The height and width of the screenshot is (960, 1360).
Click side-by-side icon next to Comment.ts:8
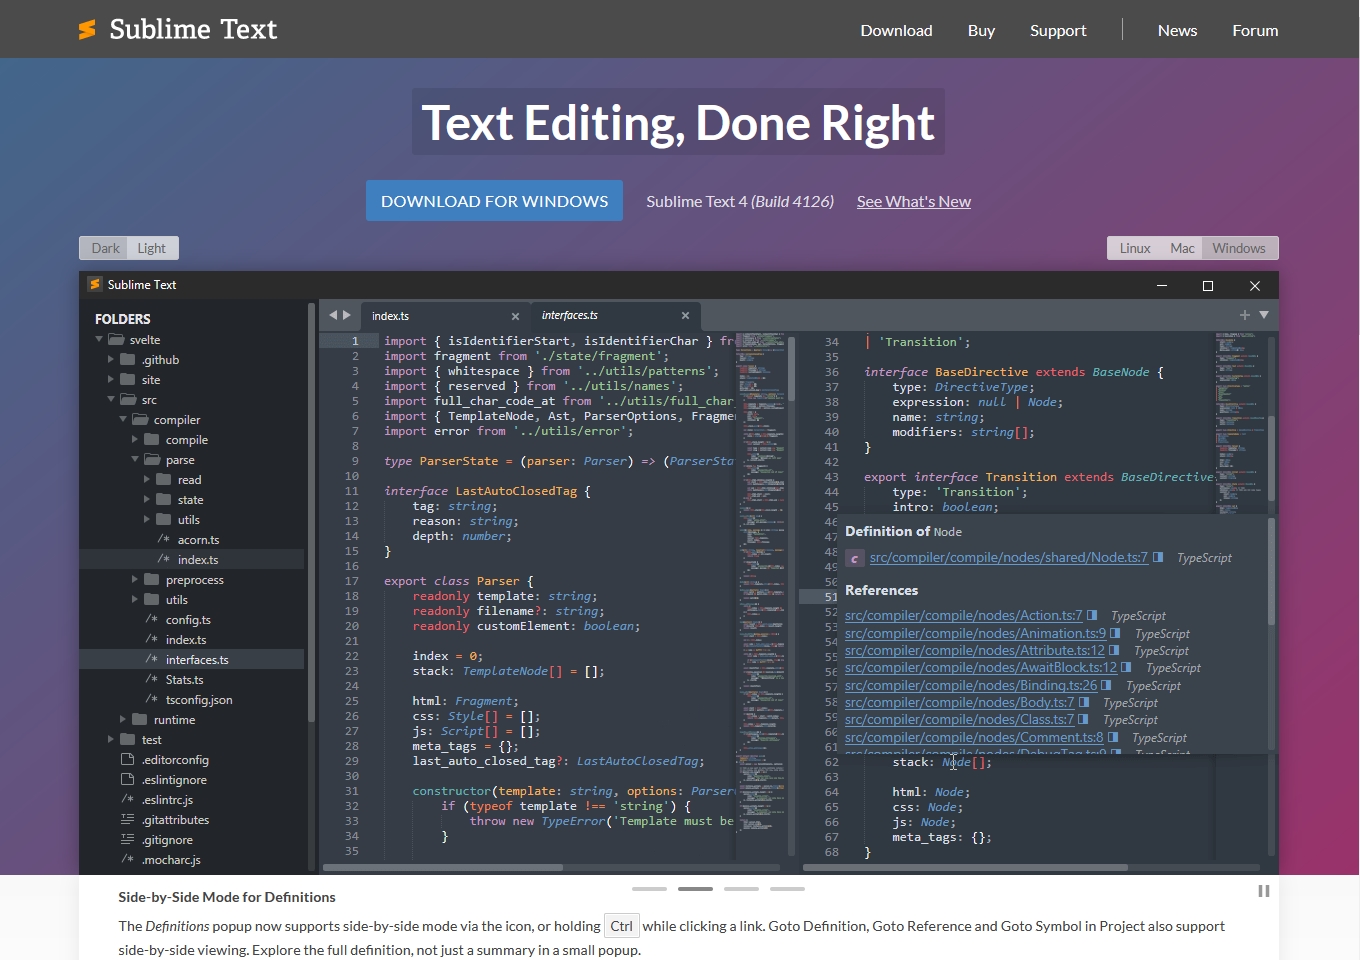[x=1113, y=737]
